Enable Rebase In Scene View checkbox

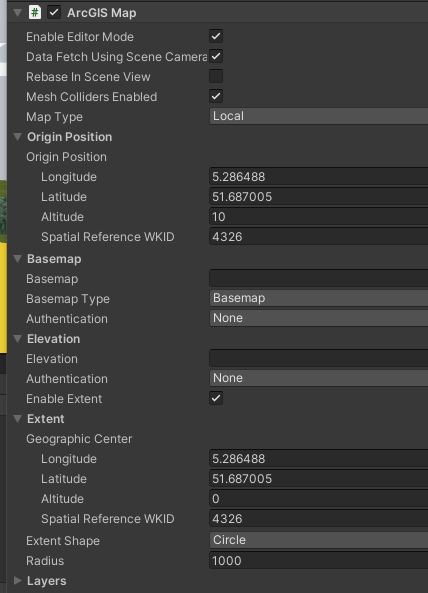coord(216,76)
